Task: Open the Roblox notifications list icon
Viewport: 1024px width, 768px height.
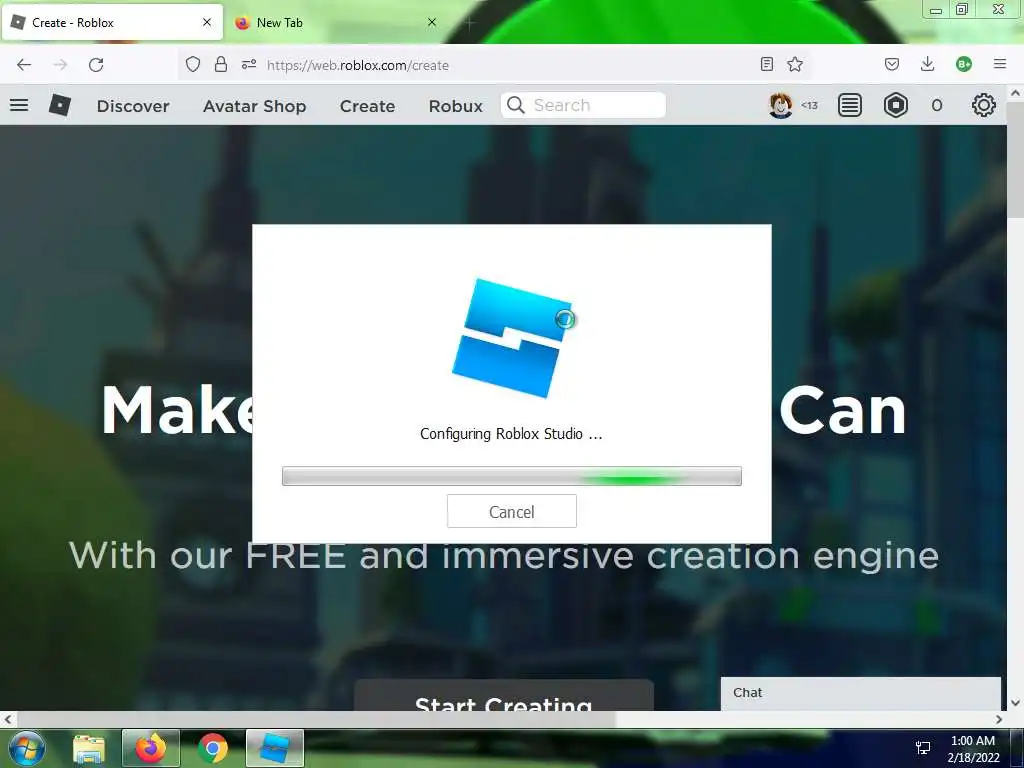Action: [x=850, y=105]
